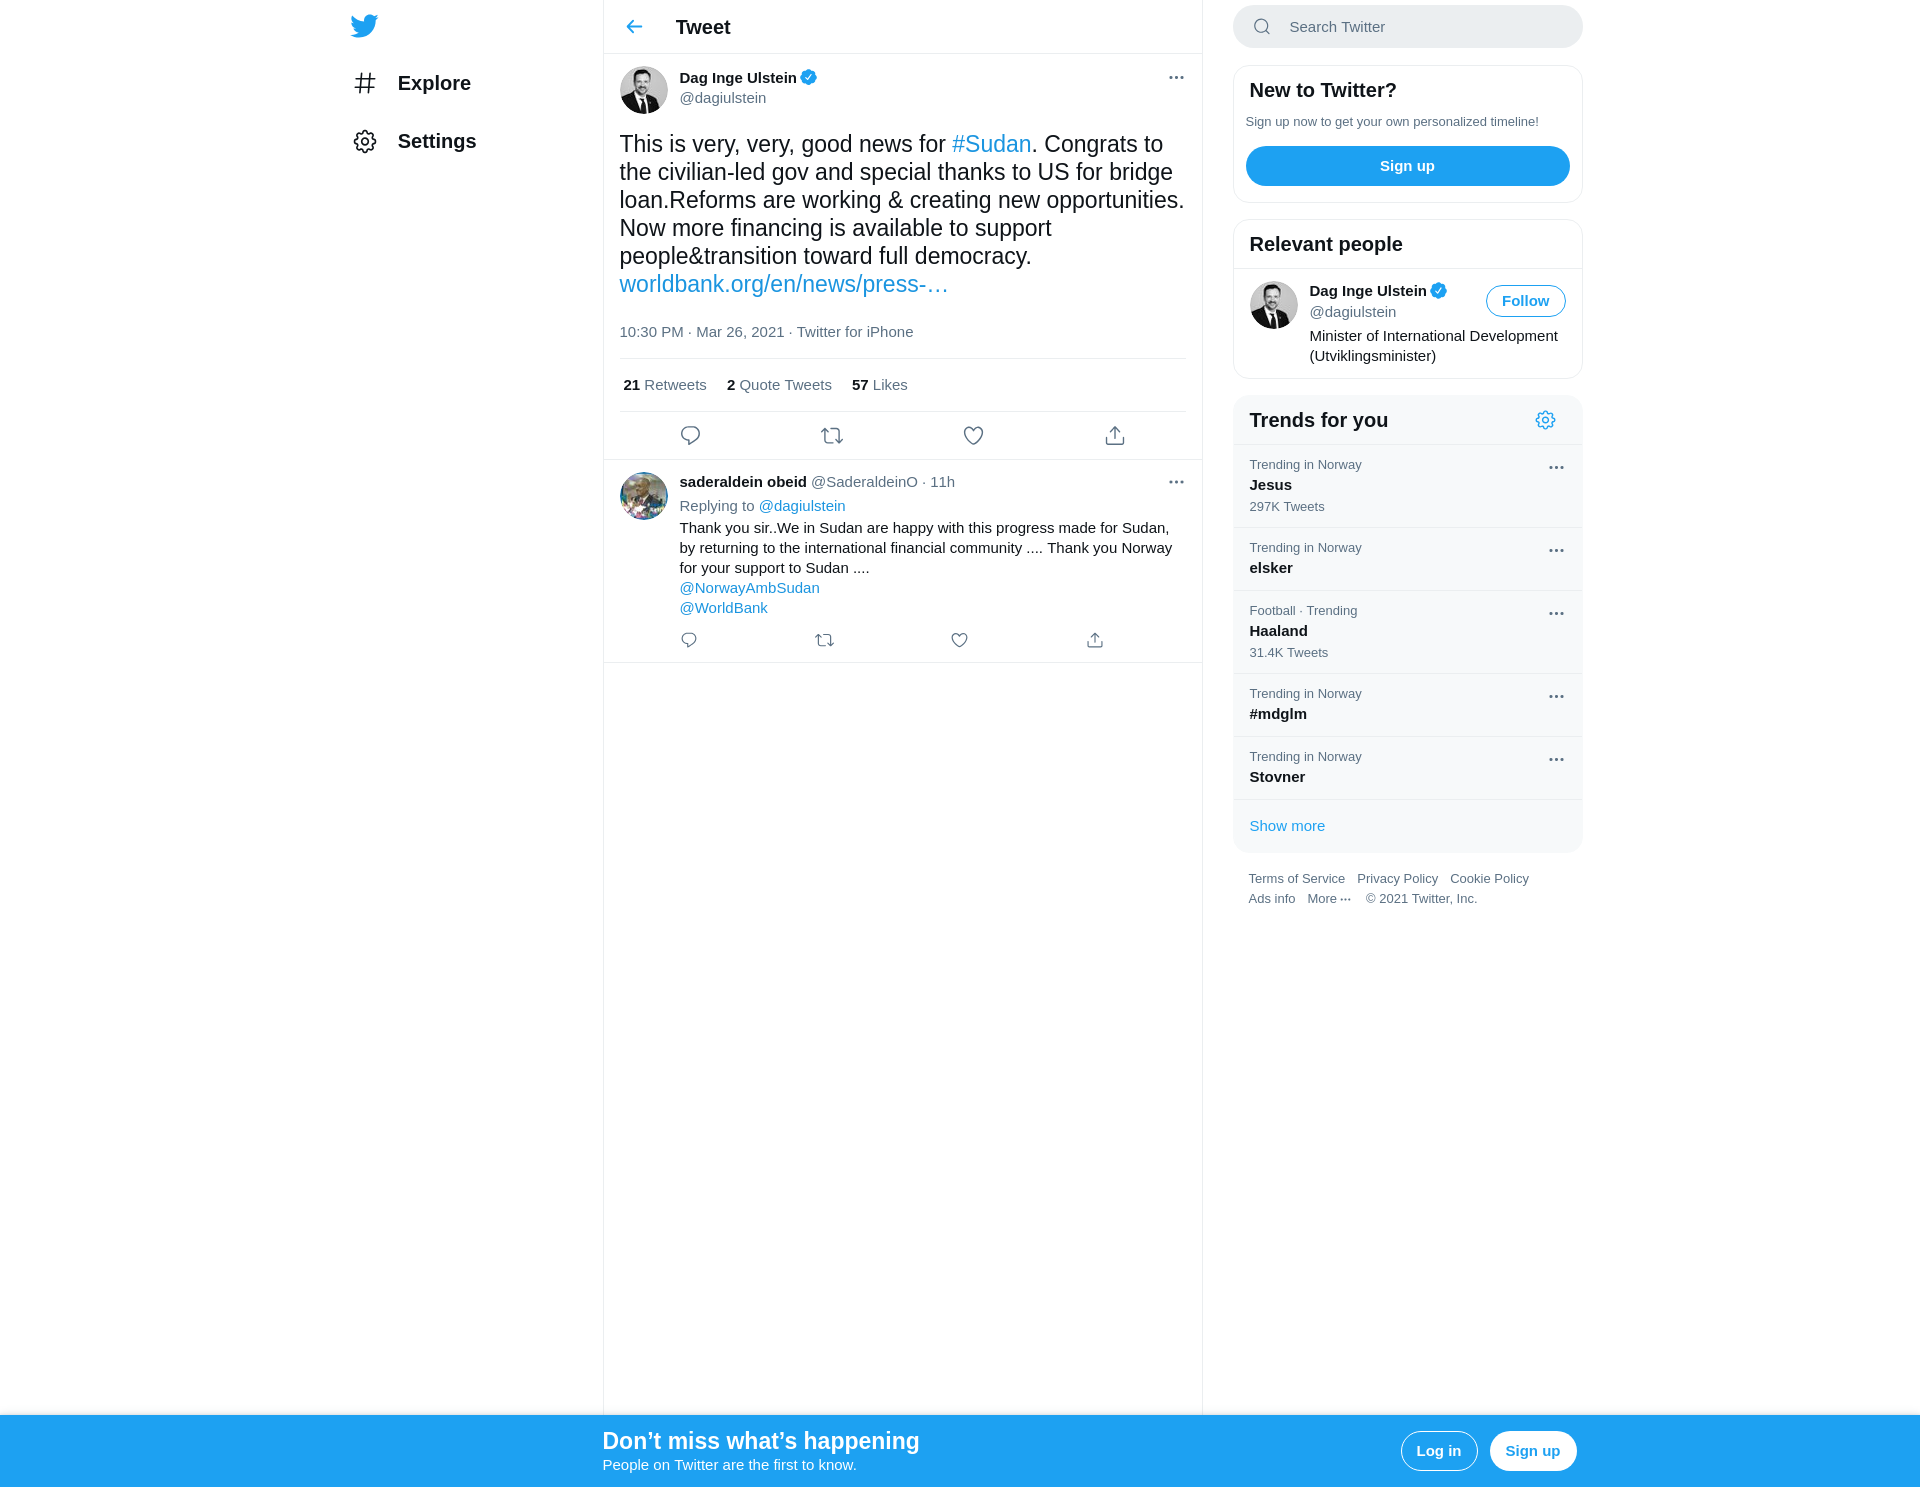Like the main tweet with heart icon
1920x1487 pixels.
point(973,436)
